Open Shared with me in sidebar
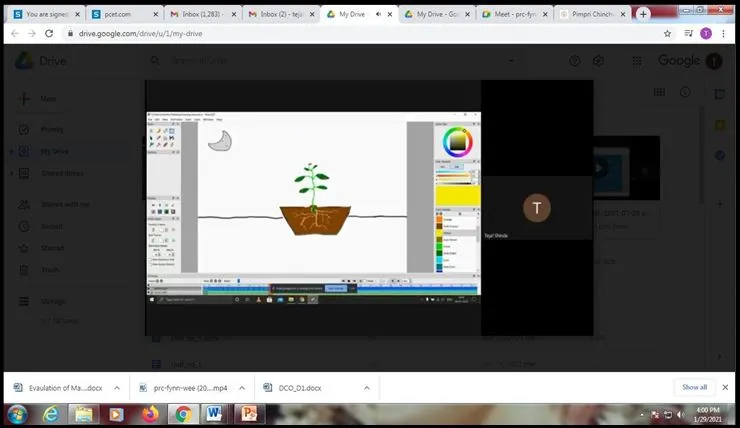740x428 pixels. pyautogui.click(x=65, y=204)
